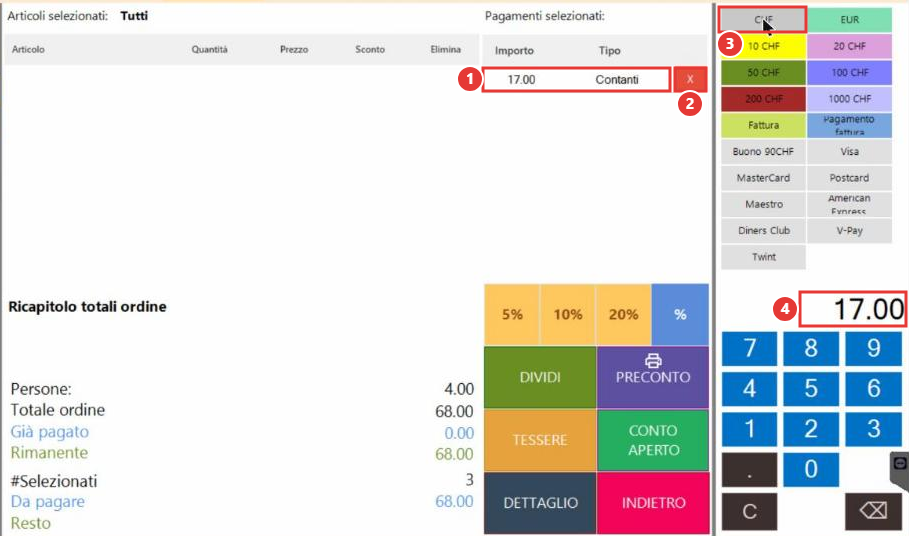Choose Fattura payment type
The height and width of the screenshot is (536, 909).
click(763, 125)
